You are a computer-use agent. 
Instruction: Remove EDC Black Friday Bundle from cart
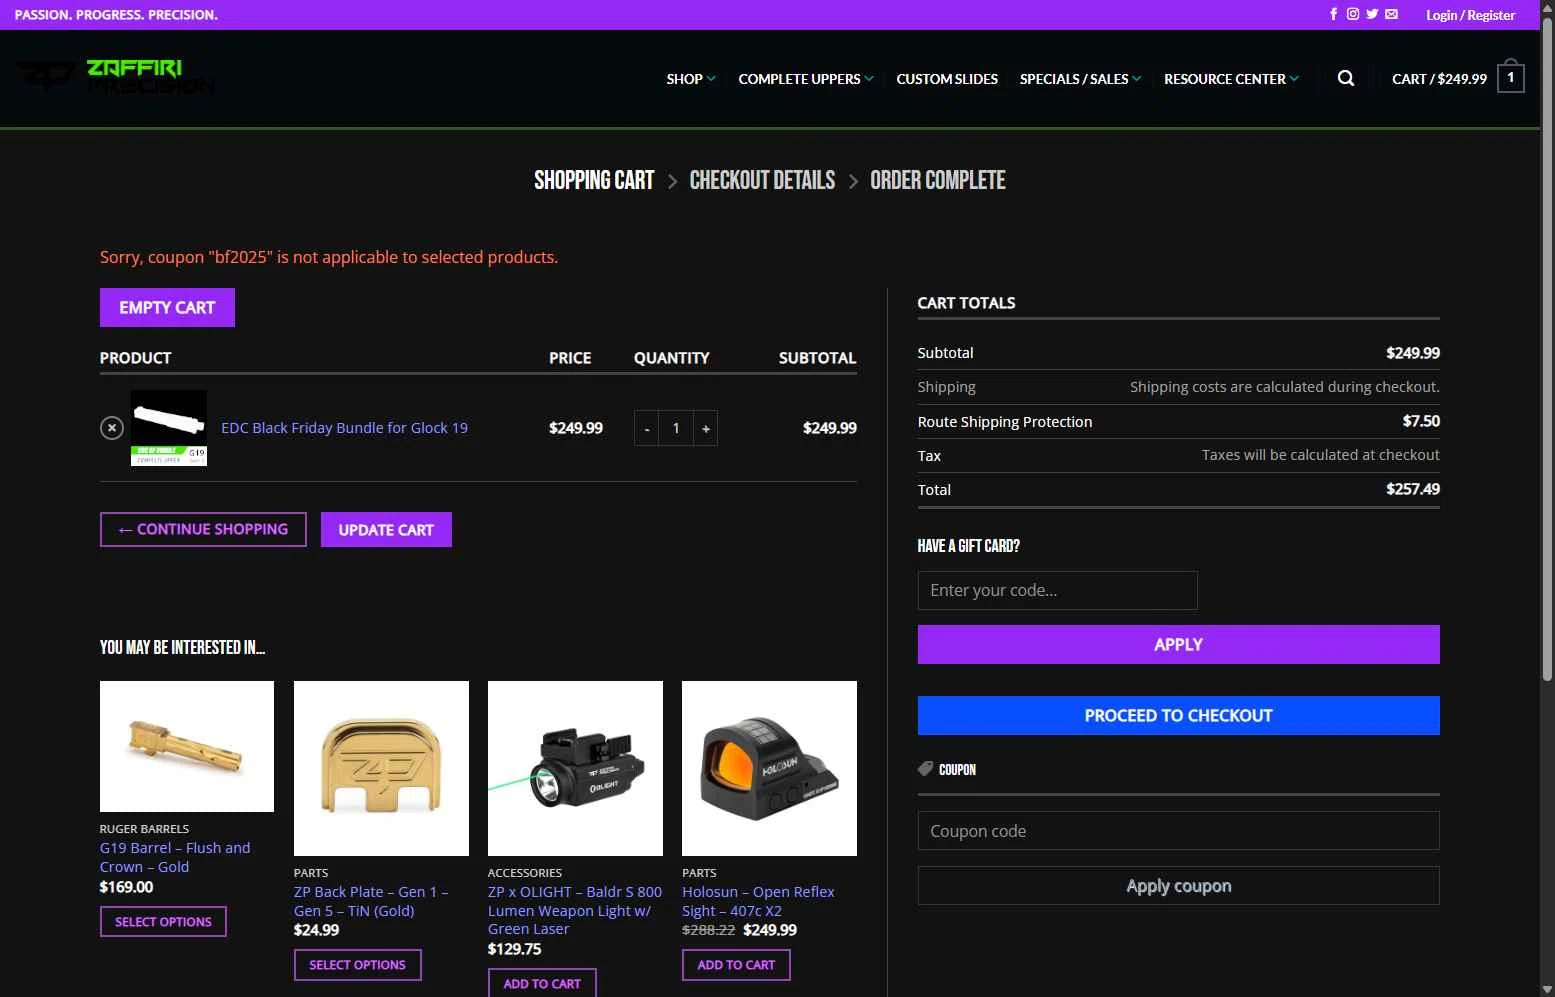[x=112, y=428]
